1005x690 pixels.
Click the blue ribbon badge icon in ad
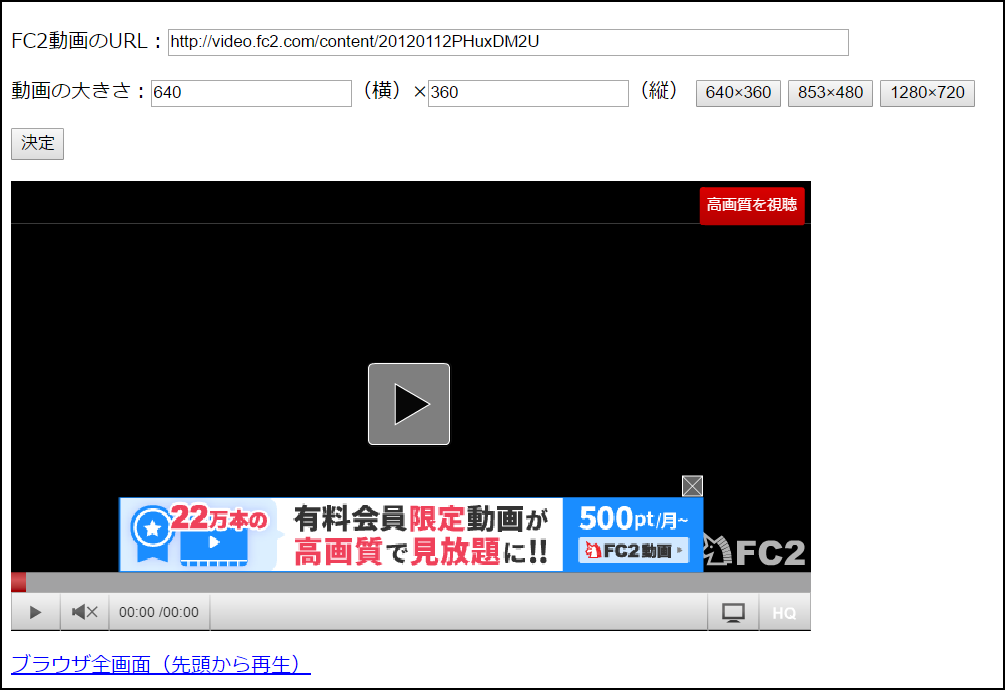click(x=152, y=527)
